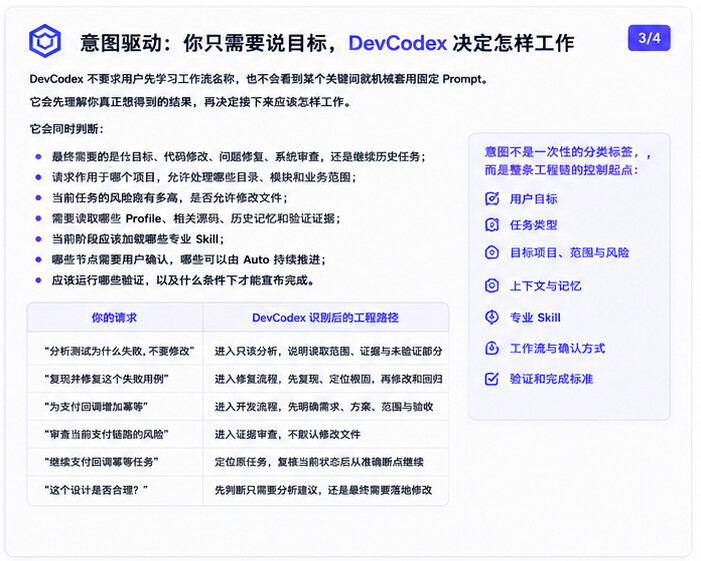The height and width of the screenshot is (561, 701).
Task: Click the 验证和完成标准 checkmark icon
Action: tap(492, 379)
